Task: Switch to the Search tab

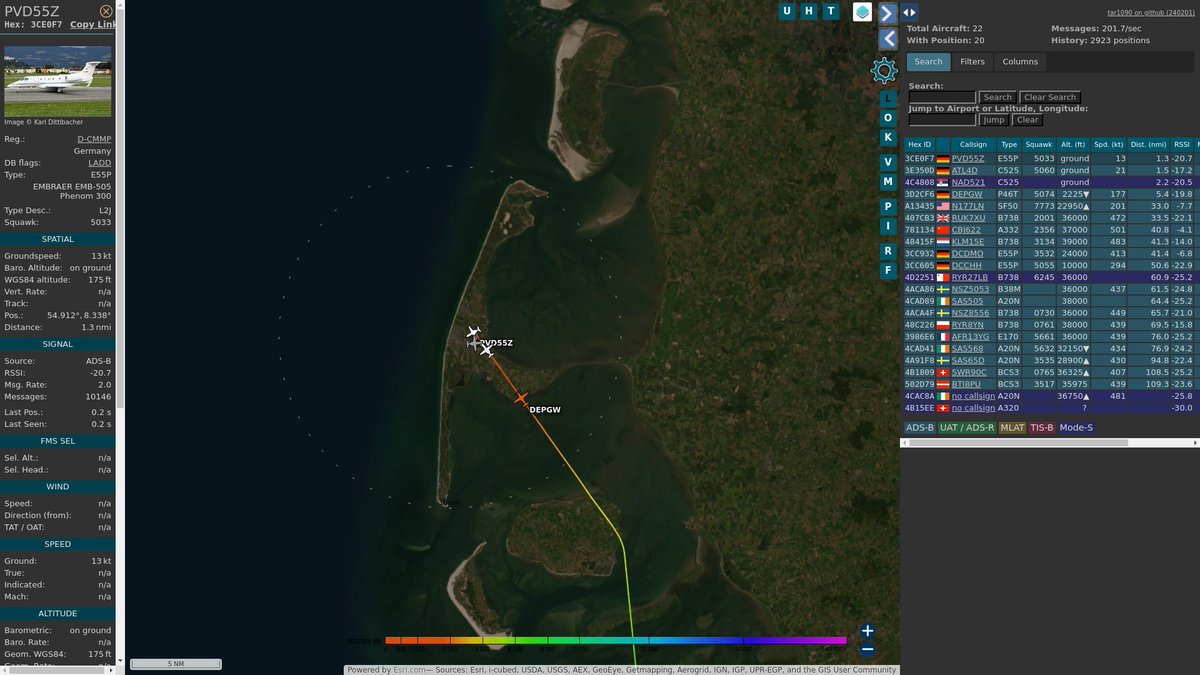Action: coord(928,62)
